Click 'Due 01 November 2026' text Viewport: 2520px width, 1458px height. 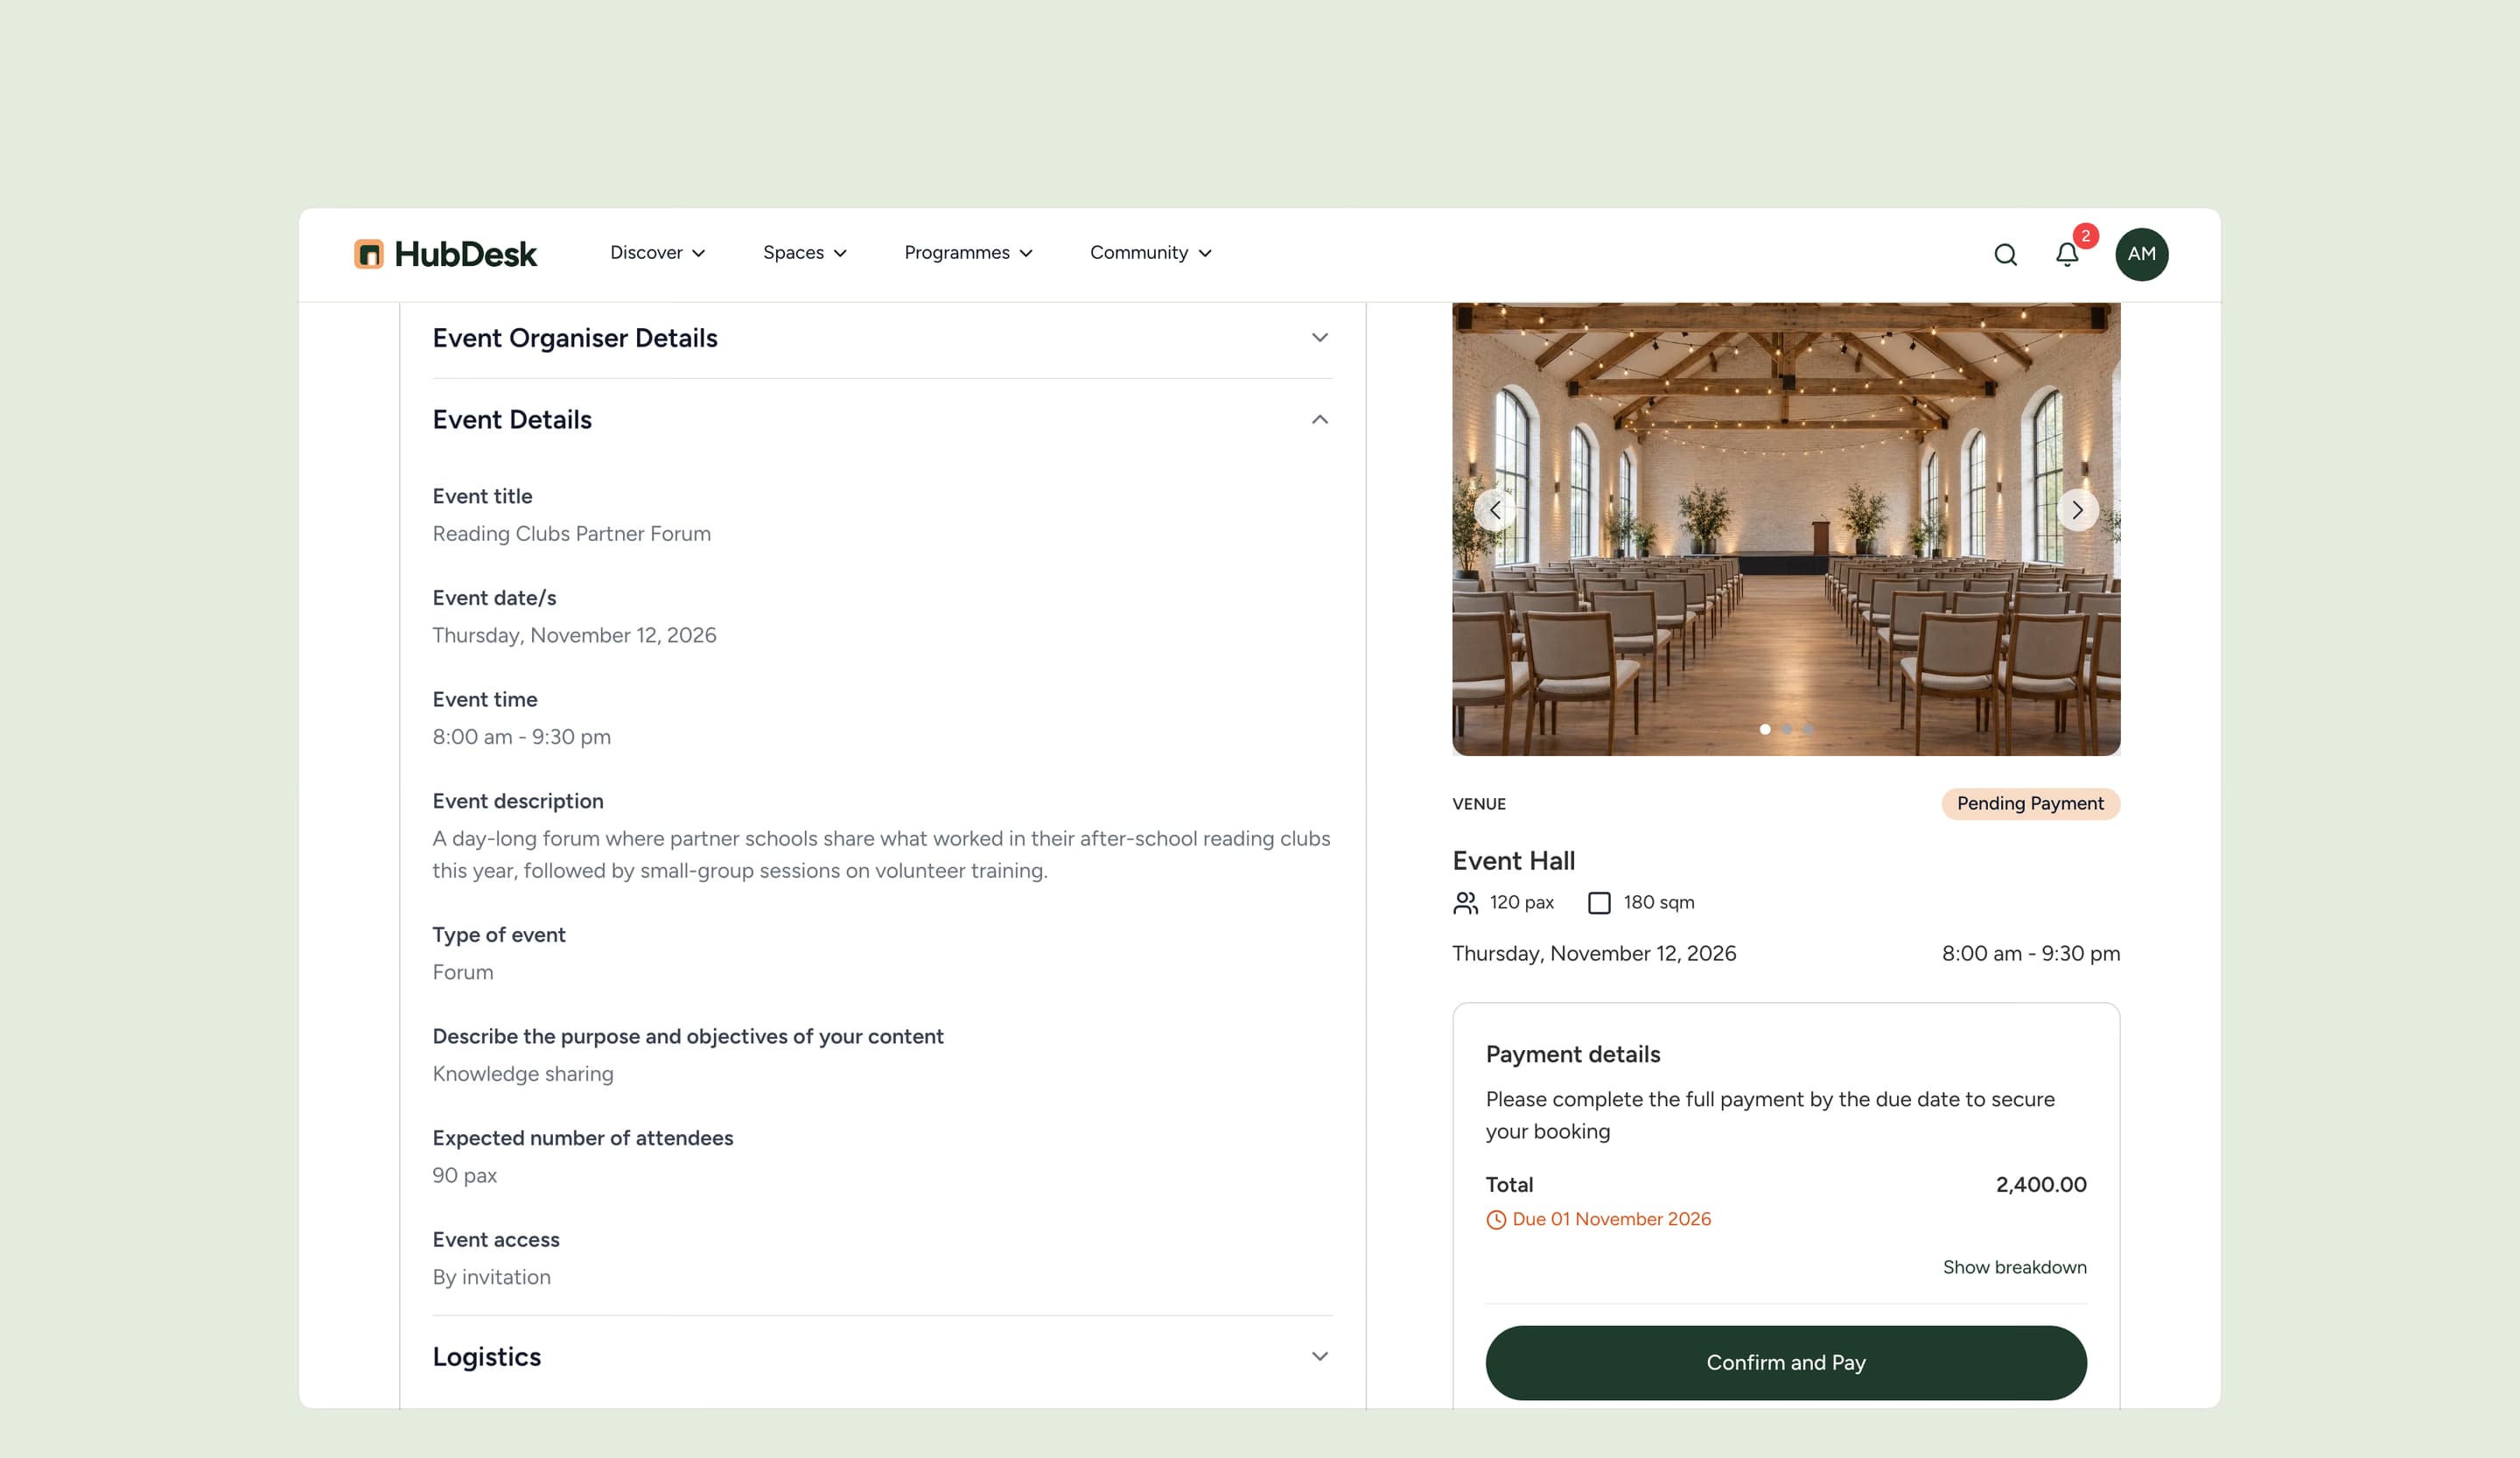[1611, 1219]
